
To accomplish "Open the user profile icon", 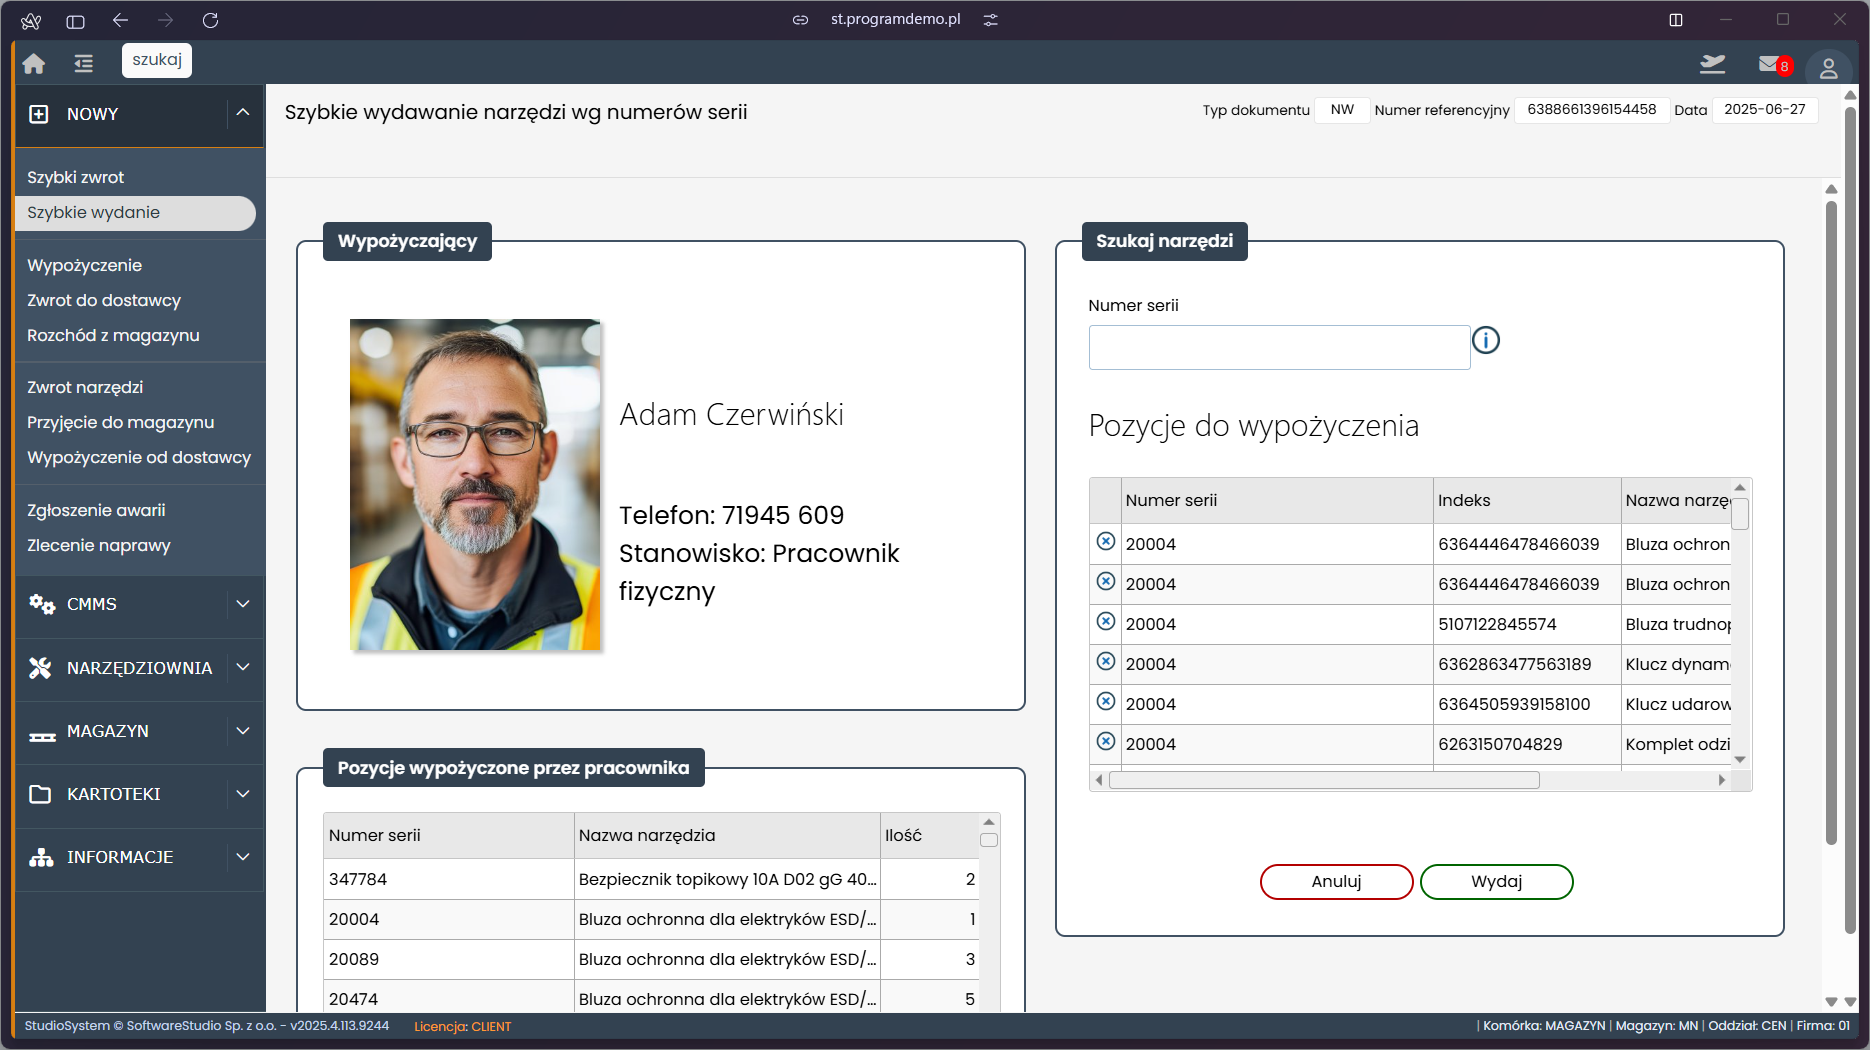I will pyautogui.click(x=1828, y=67).
